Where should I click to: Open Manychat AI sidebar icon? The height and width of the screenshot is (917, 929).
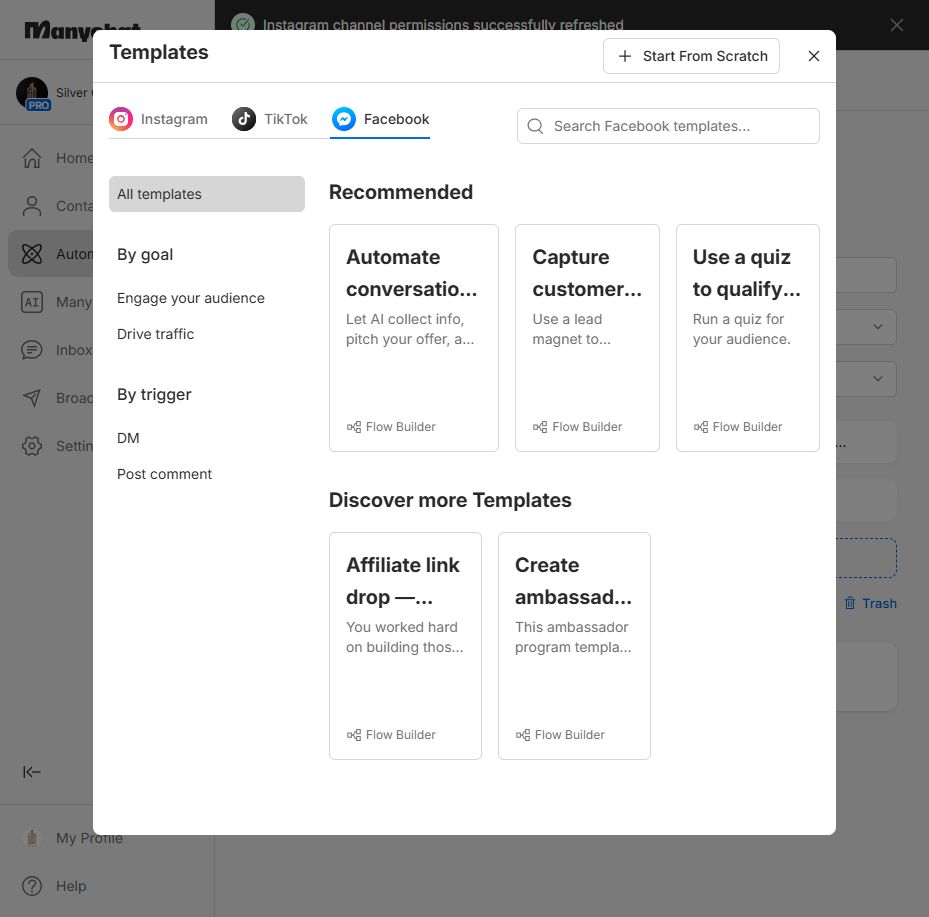click(32, 302)
